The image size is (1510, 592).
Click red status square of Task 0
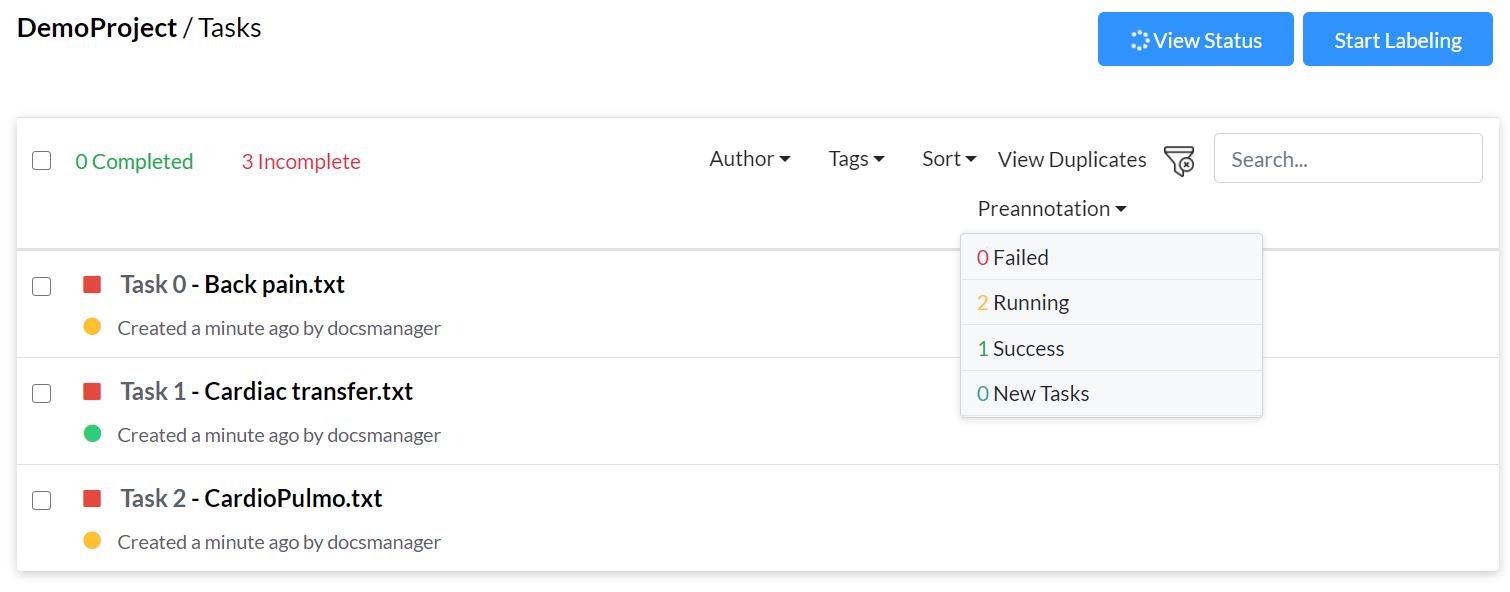[x=92, y=285]
